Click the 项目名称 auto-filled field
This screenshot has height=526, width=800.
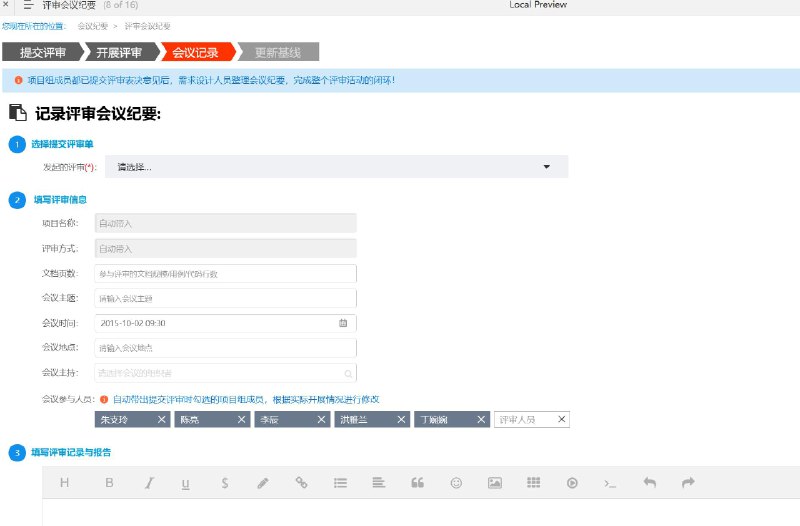coord(226,223)
